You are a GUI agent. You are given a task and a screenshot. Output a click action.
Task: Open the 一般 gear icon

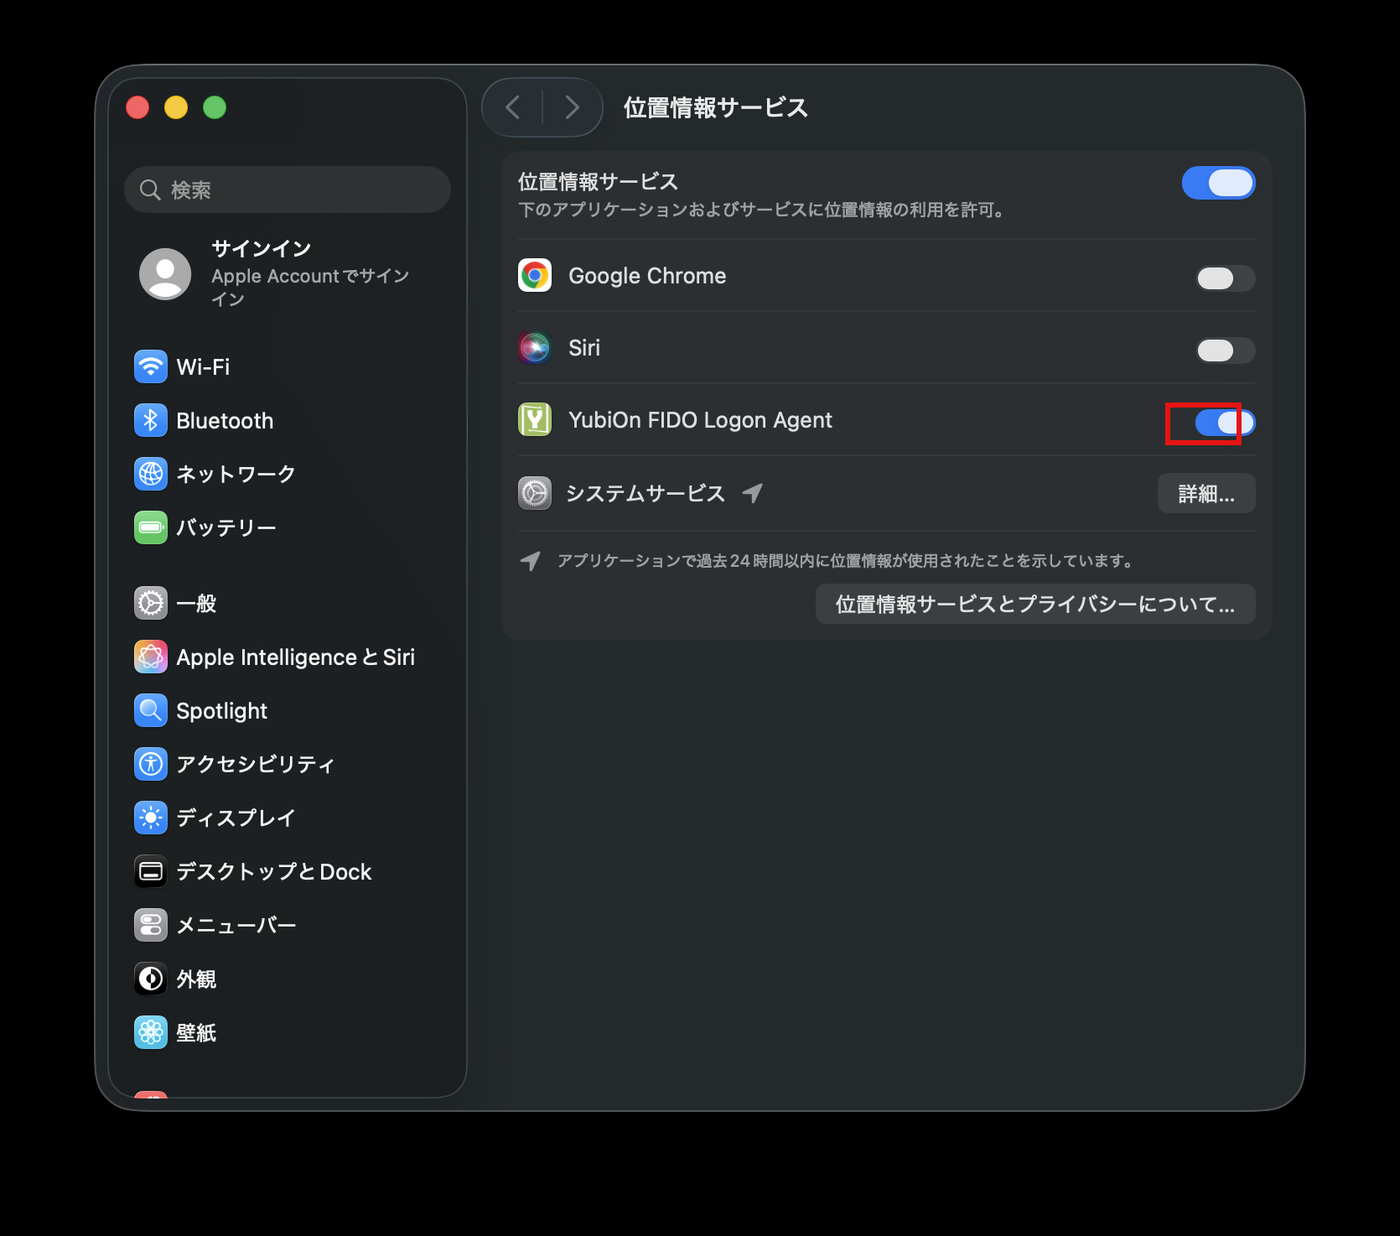coord(151,603)
